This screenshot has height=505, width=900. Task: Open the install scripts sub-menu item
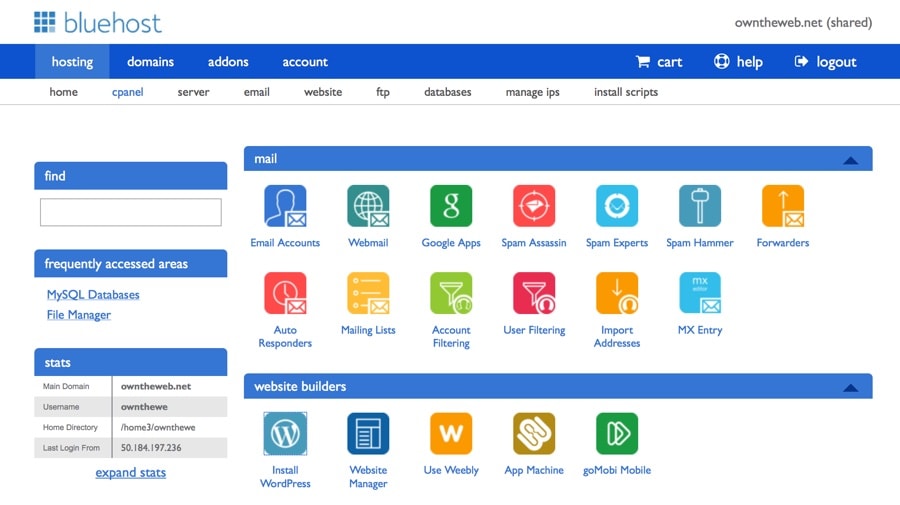click(x=626, y=92)
